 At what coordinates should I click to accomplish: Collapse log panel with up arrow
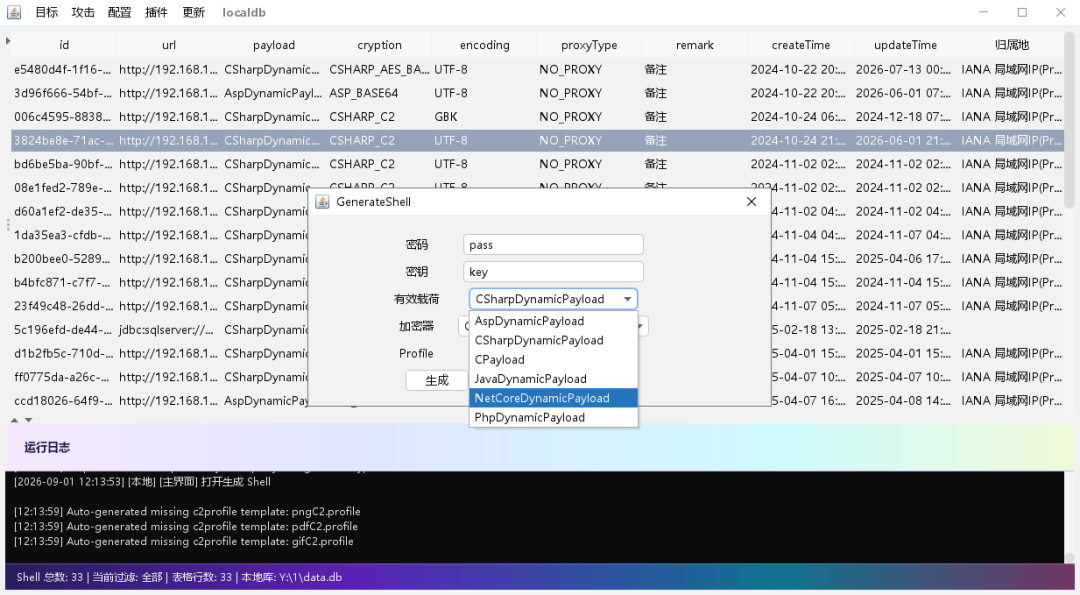[x=14, y=419]
